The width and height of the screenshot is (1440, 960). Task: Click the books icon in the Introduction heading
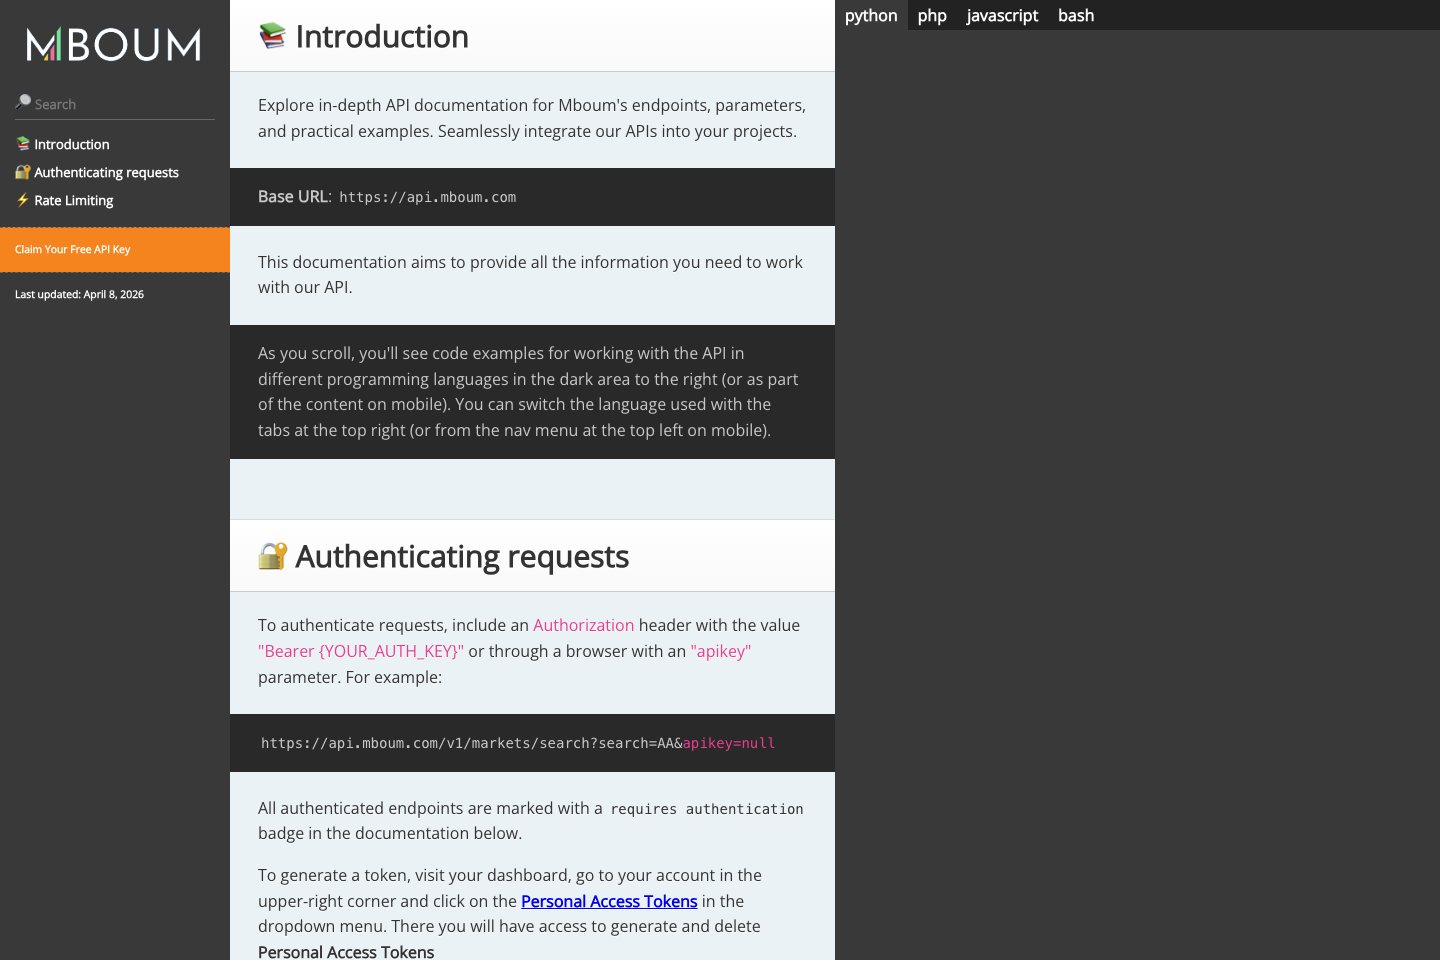coord(271,35)
